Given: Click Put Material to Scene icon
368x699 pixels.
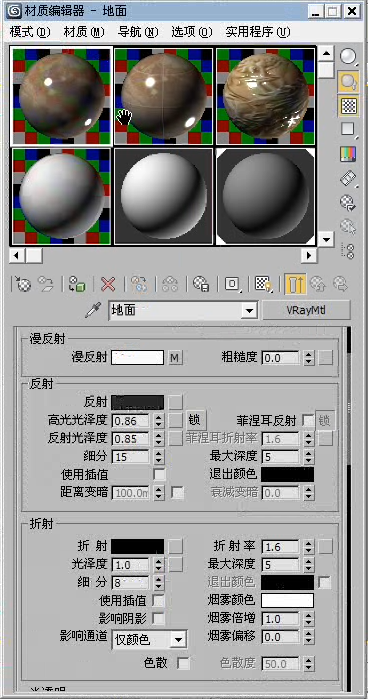Looking at the screenshot, I should [45, 284].
